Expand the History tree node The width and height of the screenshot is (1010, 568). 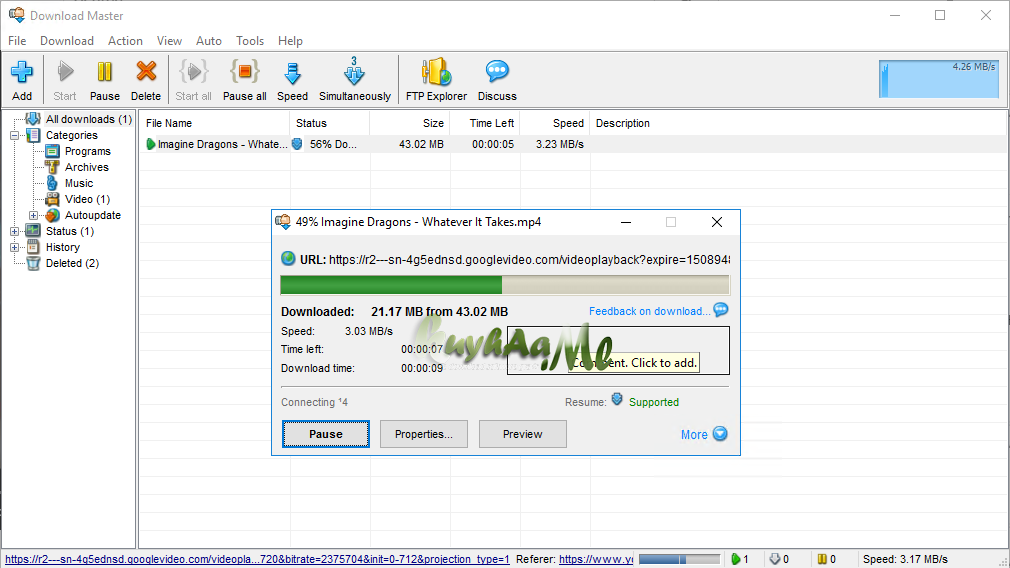point(14,247)
